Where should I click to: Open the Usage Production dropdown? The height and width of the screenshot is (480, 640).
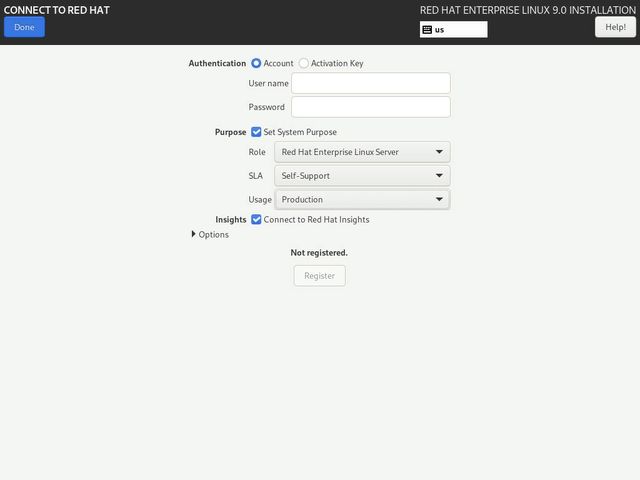click(x=362, y=199)
